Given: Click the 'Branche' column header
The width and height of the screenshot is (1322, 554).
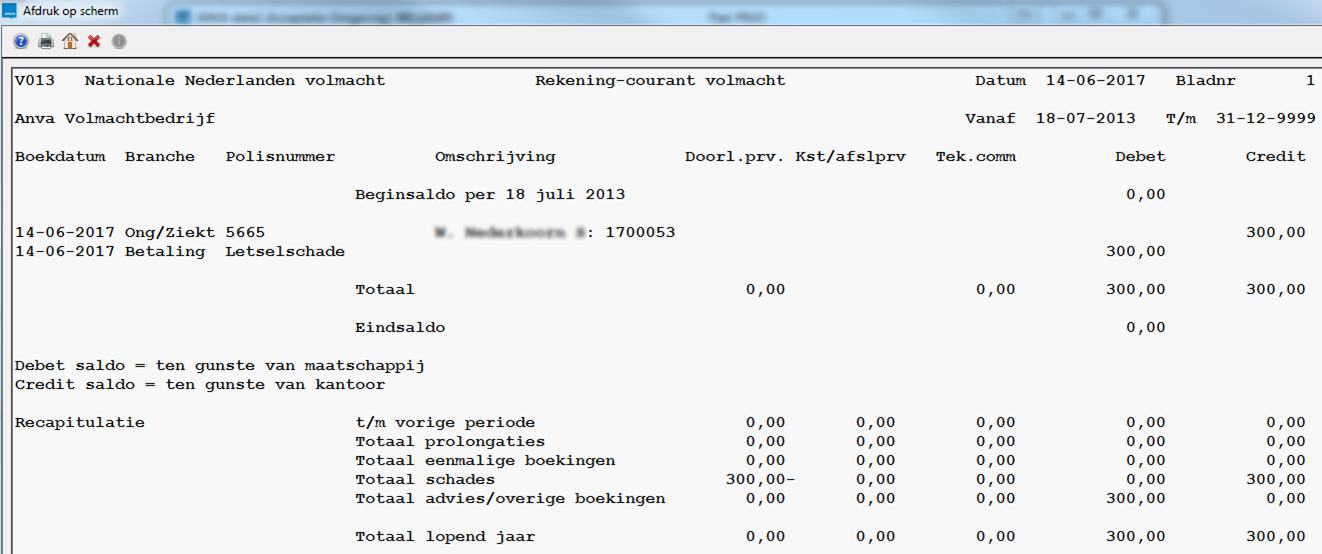Looking at the screenshot, I should 160,156.
